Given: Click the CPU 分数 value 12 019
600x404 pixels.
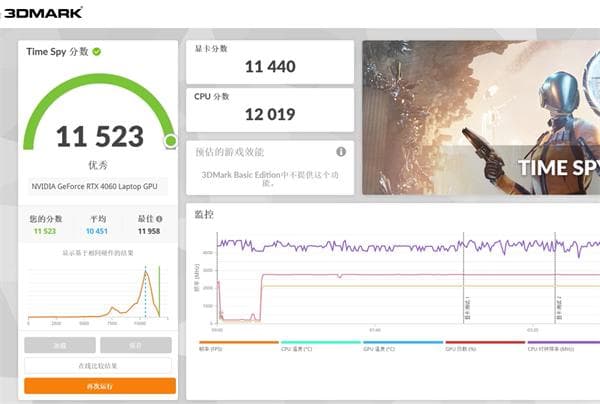Looking at the screenshot, I should 270,114.
